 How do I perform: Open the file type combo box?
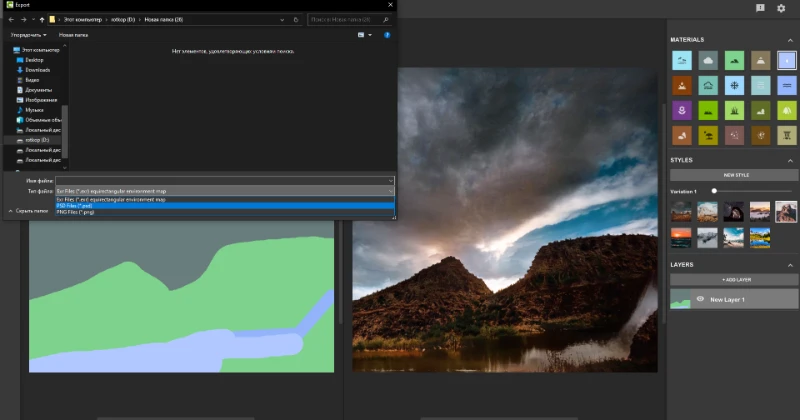225,191
